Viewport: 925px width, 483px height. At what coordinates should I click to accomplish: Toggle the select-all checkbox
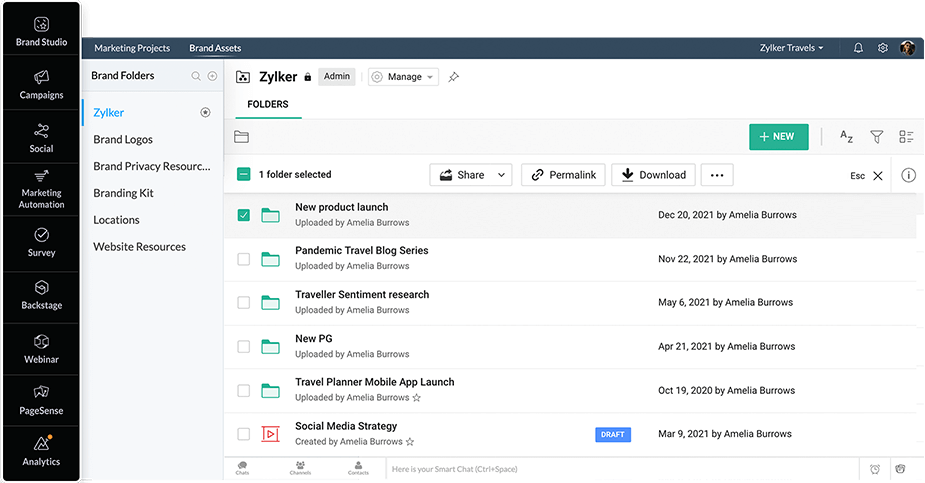tap(244, 175)
